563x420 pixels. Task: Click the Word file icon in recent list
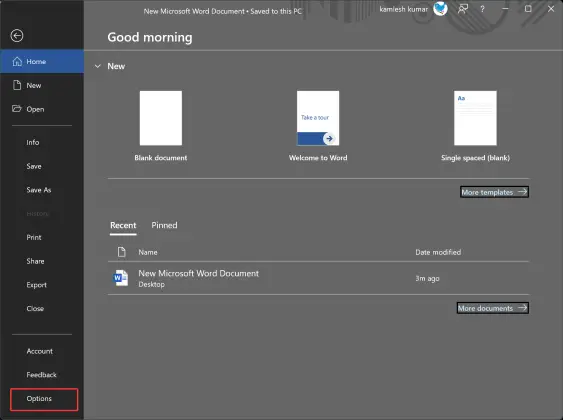(x=121, y=278)
